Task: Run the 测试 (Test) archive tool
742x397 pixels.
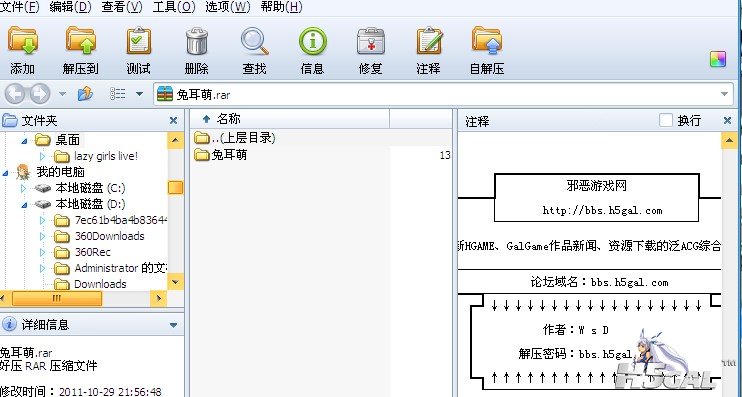Action: [x=138, y=41]
